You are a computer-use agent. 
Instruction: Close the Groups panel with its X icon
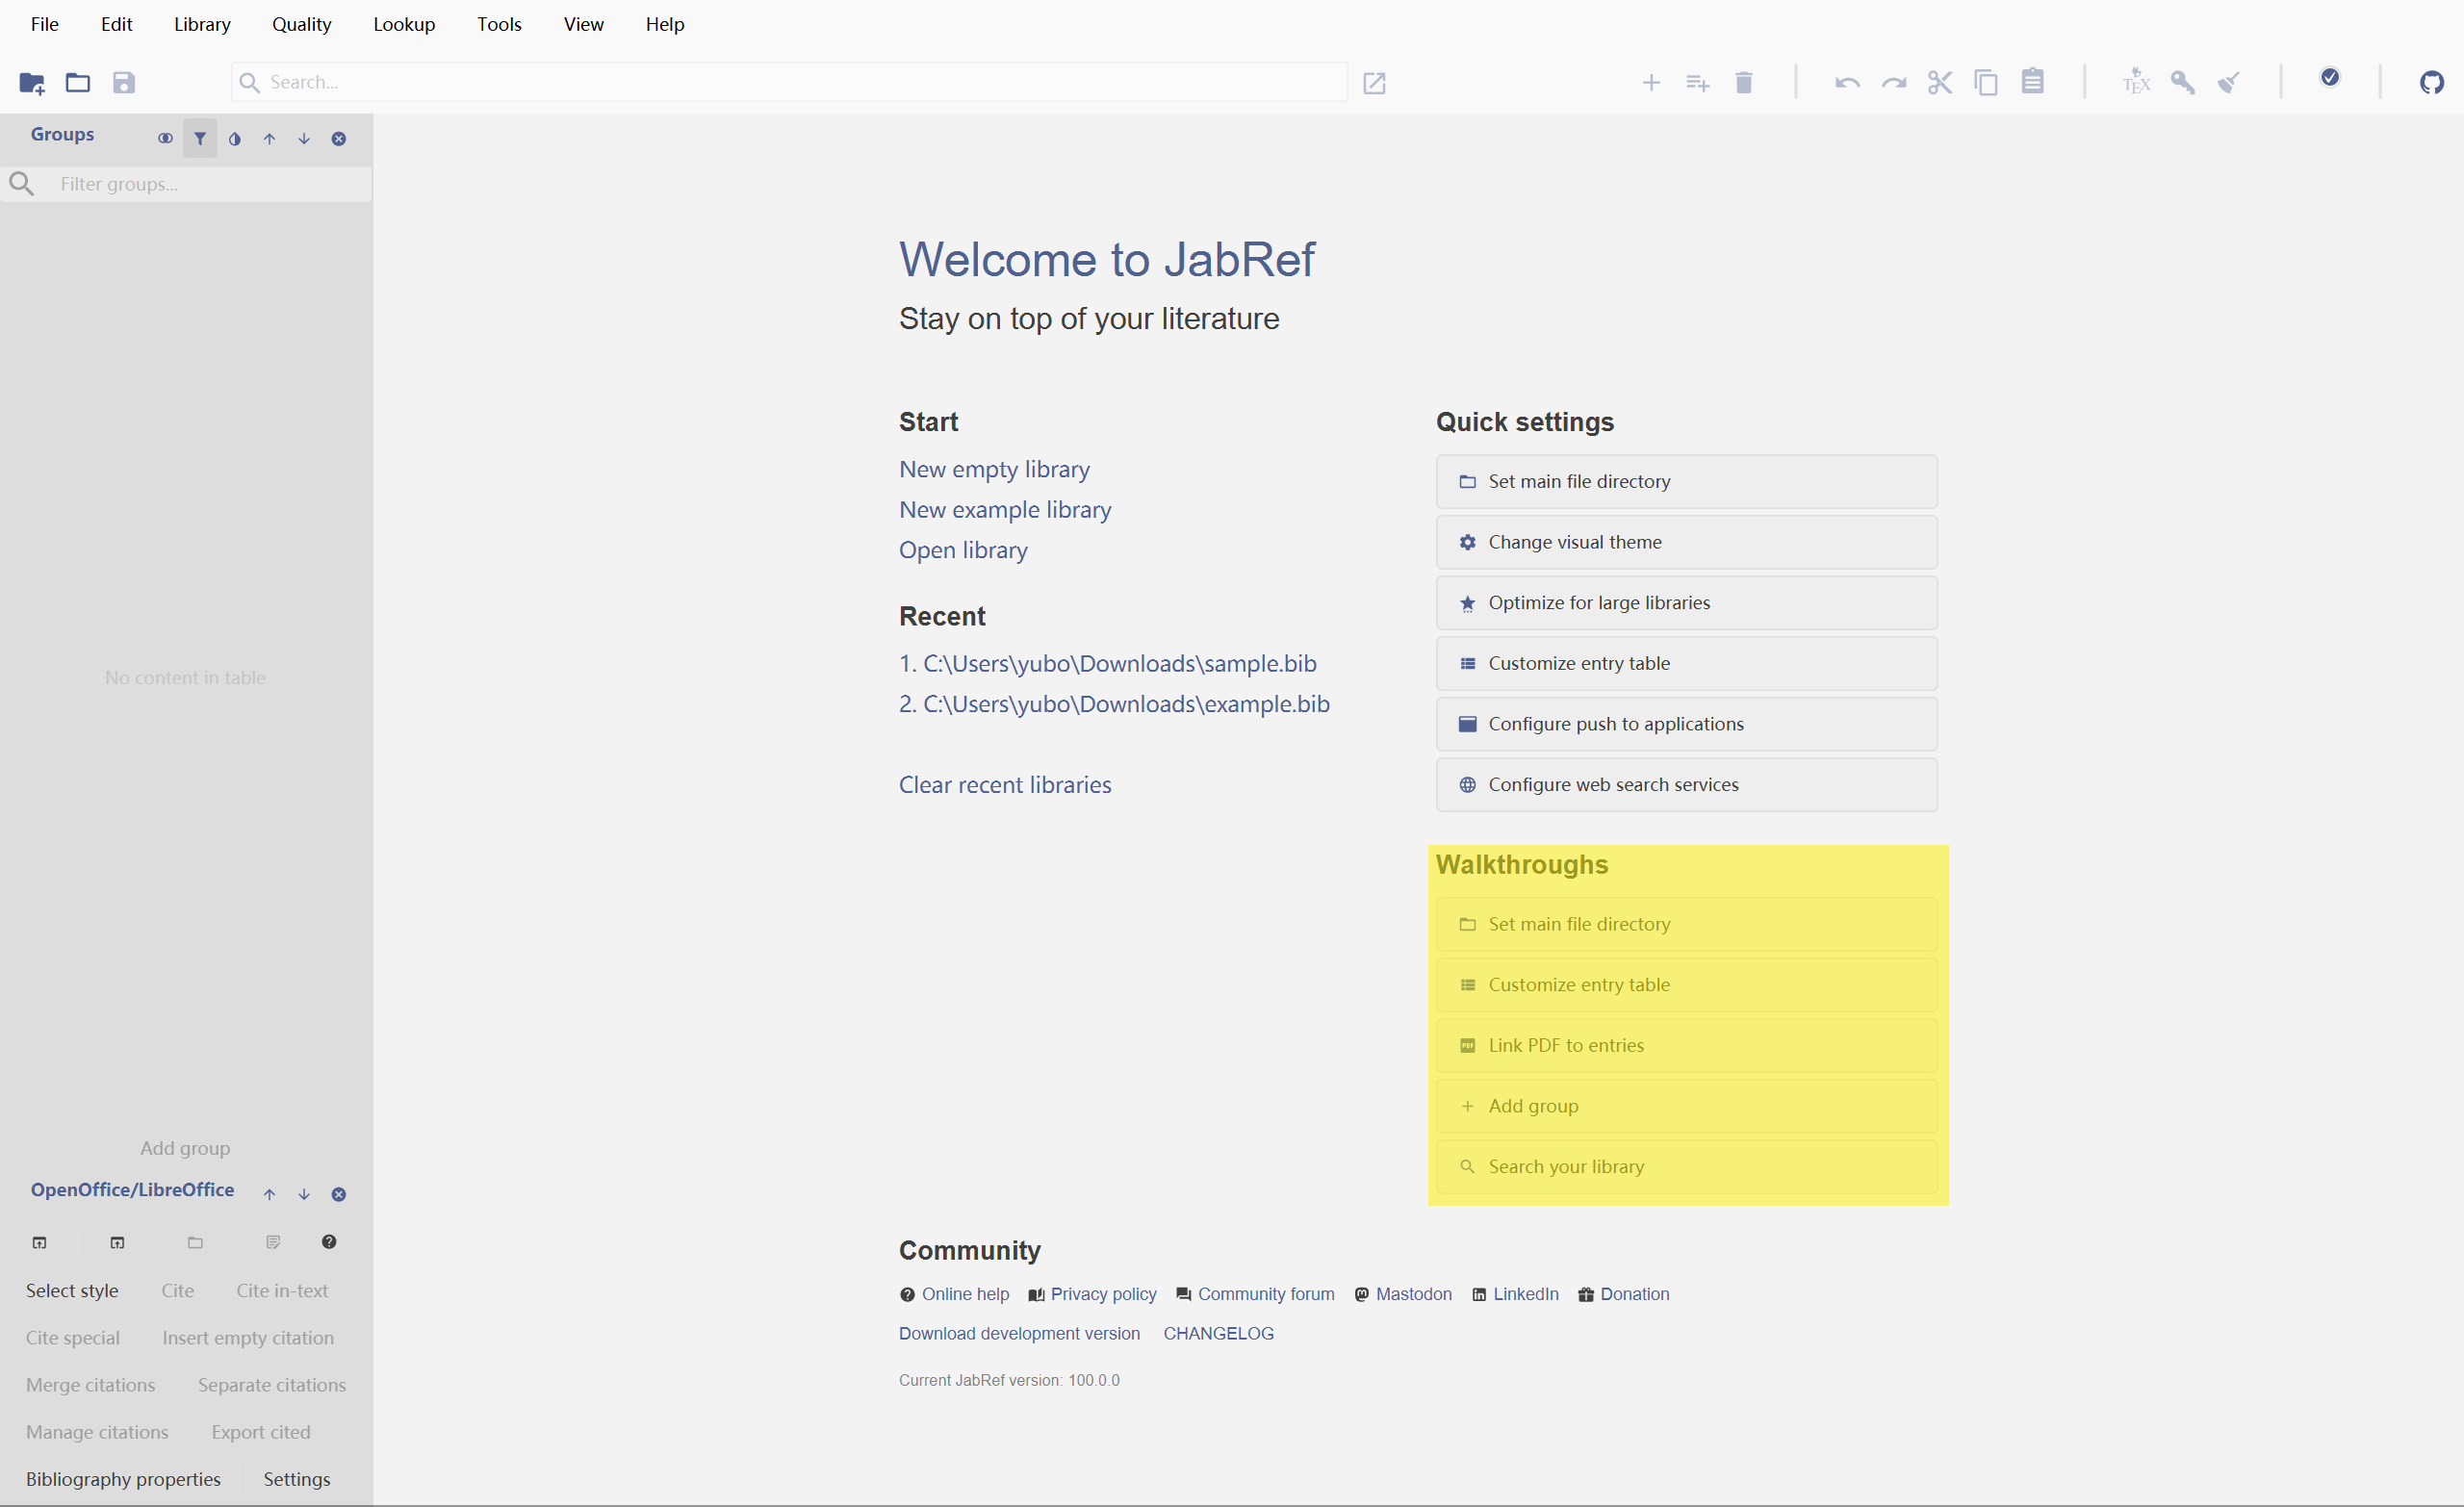tap(339, 139)
